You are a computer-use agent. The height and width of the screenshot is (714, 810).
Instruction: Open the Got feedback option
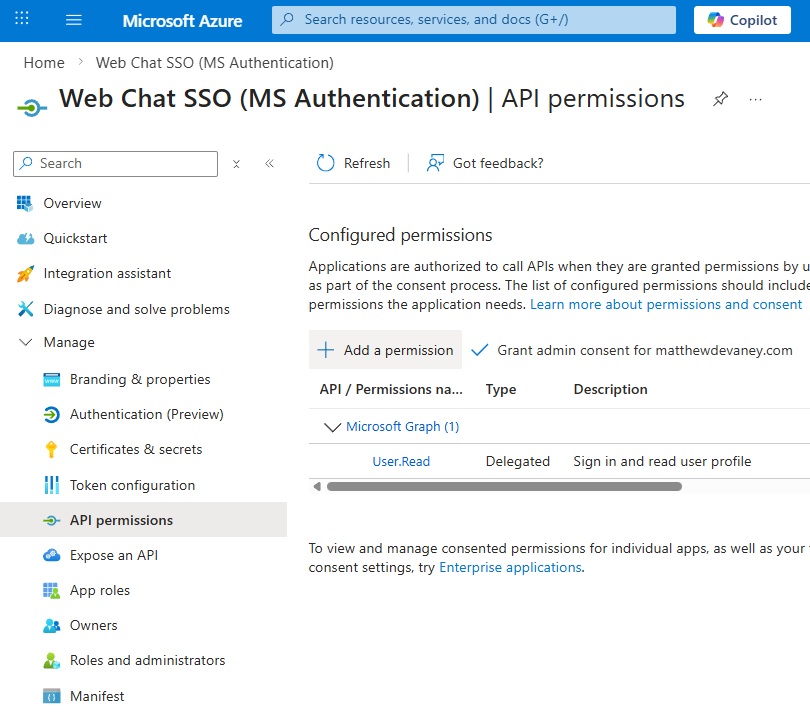(x=485, y=163)
